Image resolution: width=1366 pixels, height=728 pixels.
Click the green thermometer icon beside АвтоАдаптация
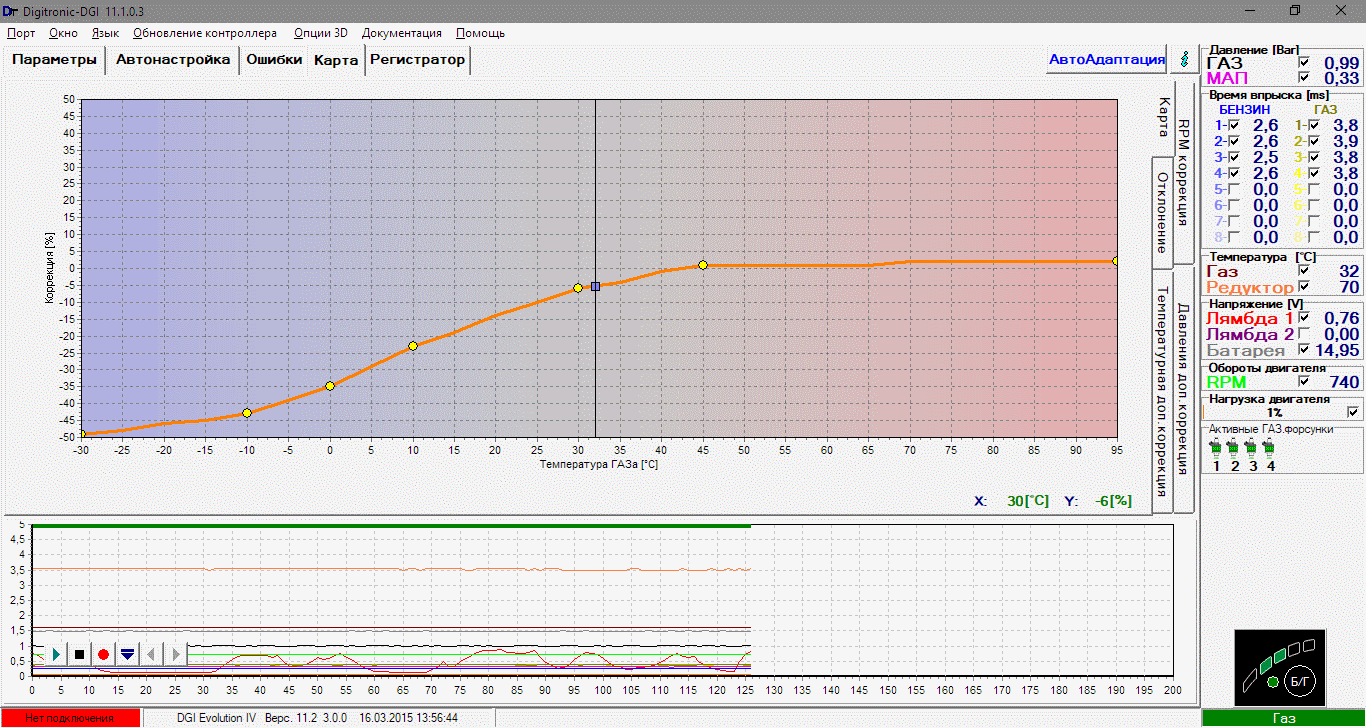click(x=1185, y=60)
